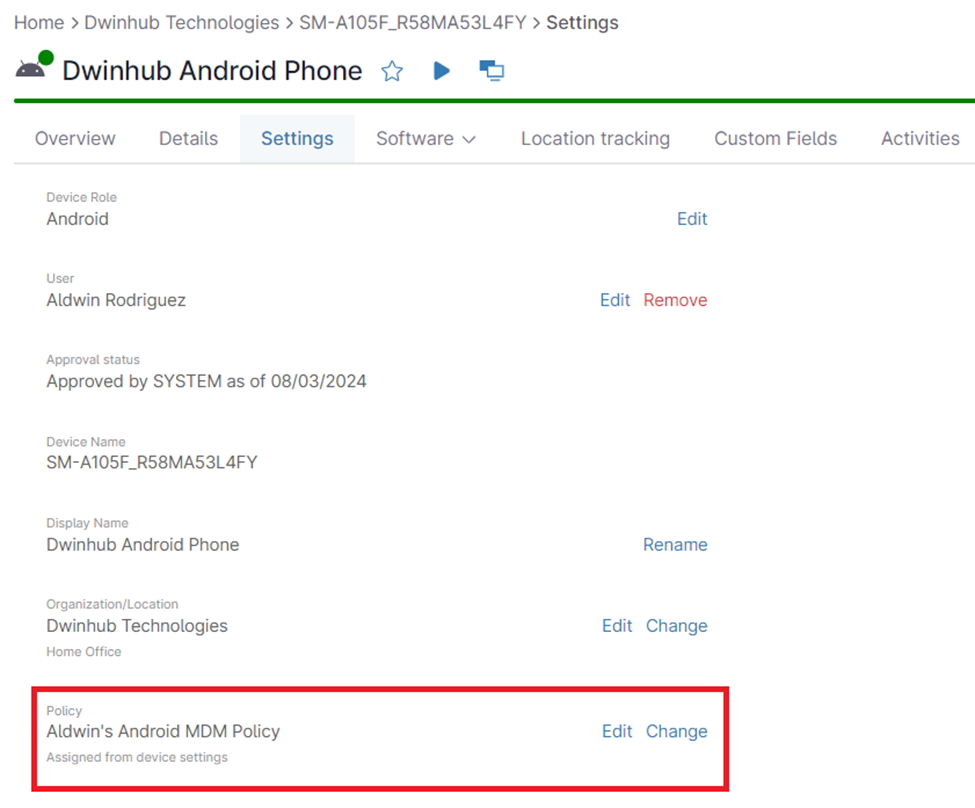Navigate to Home in the breadcrumb

tap(39, 22)
